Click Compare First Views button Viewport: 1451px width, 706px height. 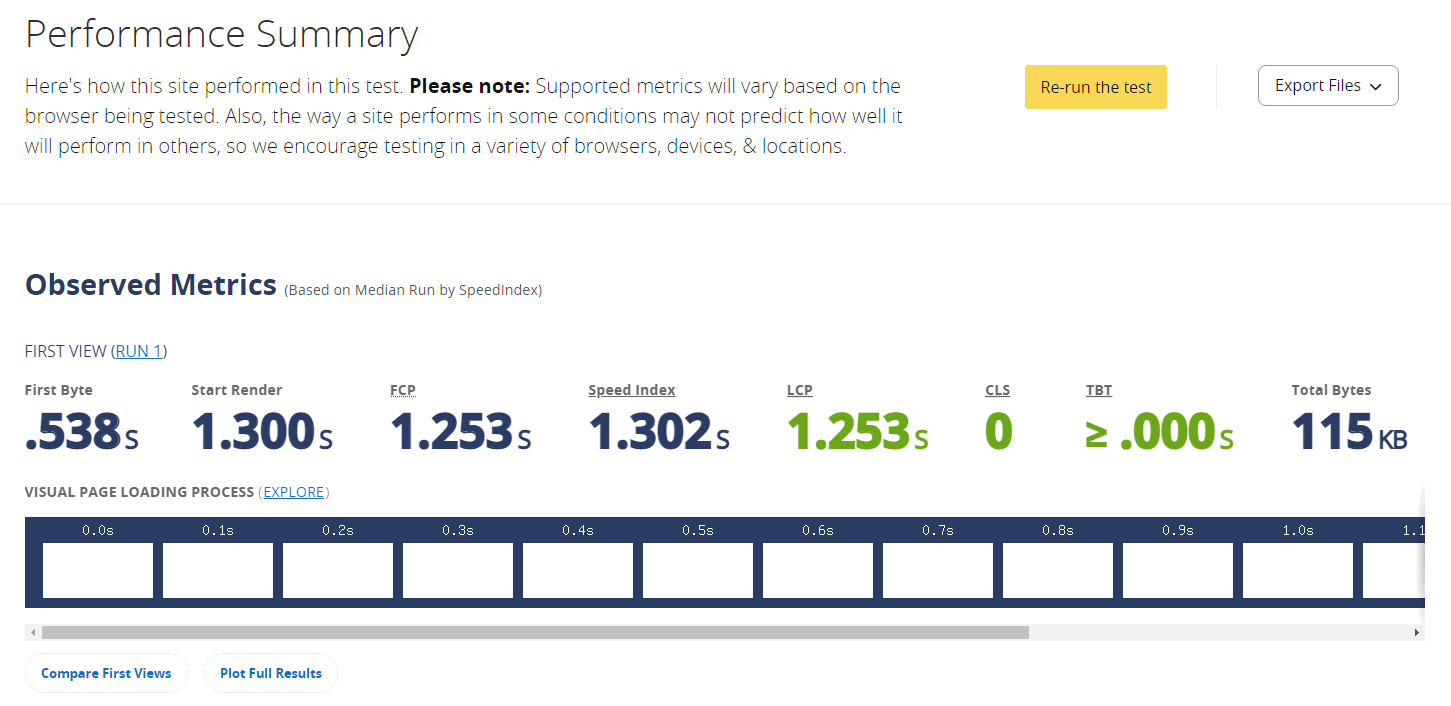click(x=106, y=673)
